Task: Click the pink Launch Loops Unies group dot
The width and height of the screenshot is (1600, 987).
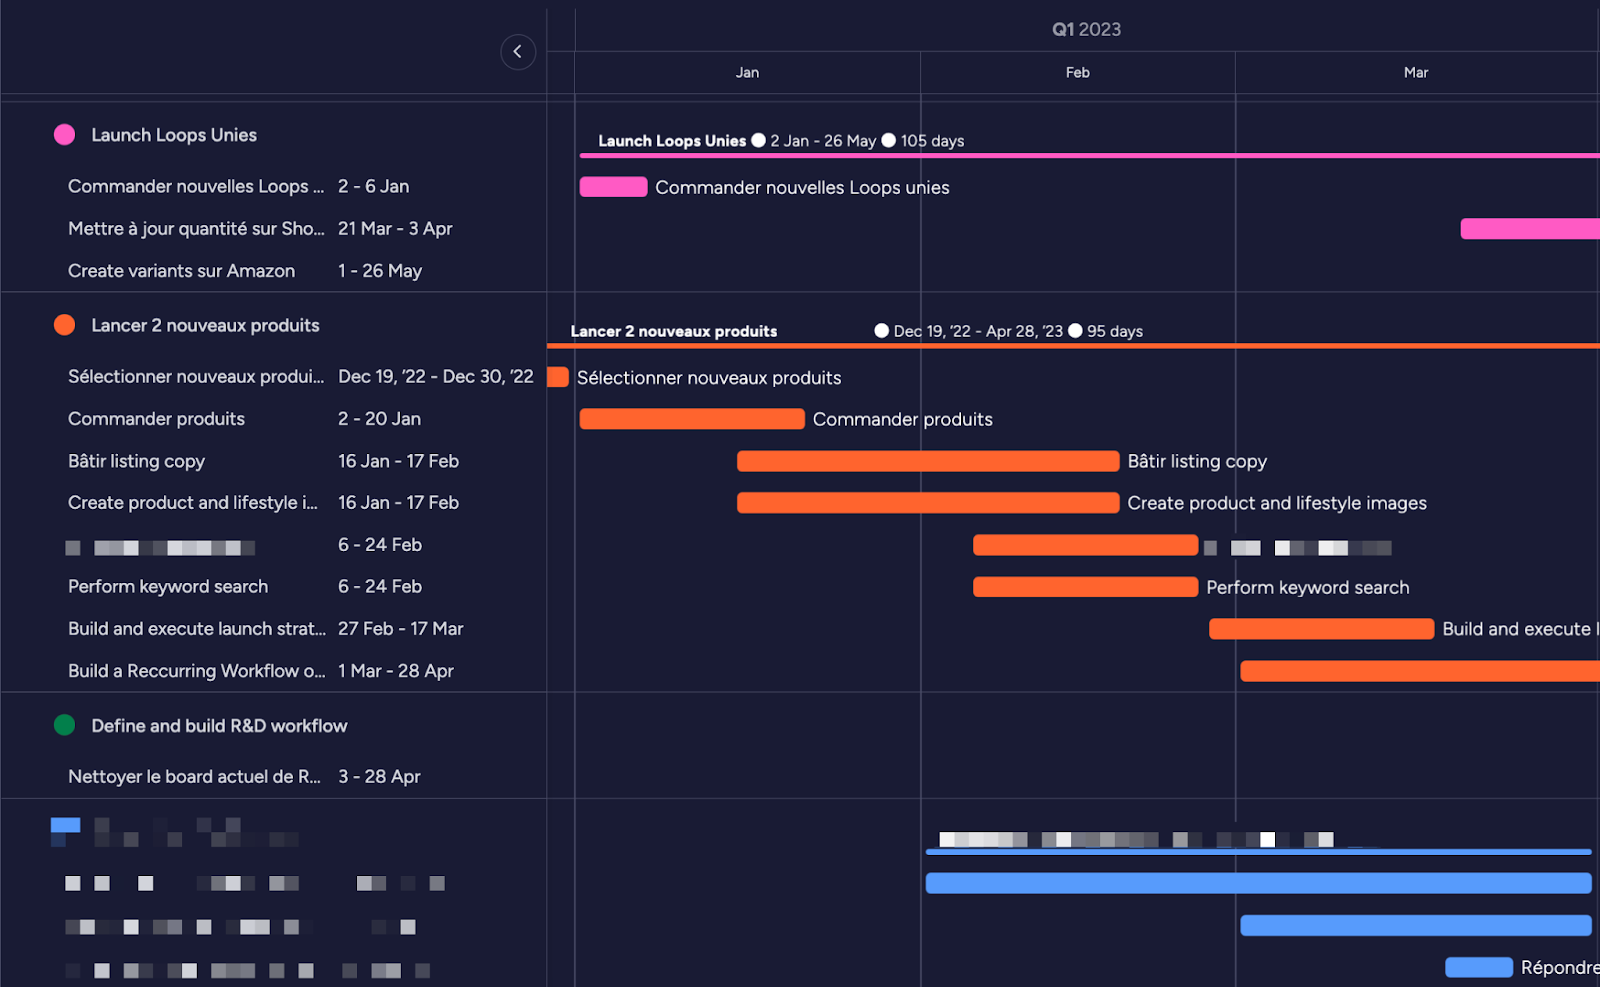Action: click(64, 135)
